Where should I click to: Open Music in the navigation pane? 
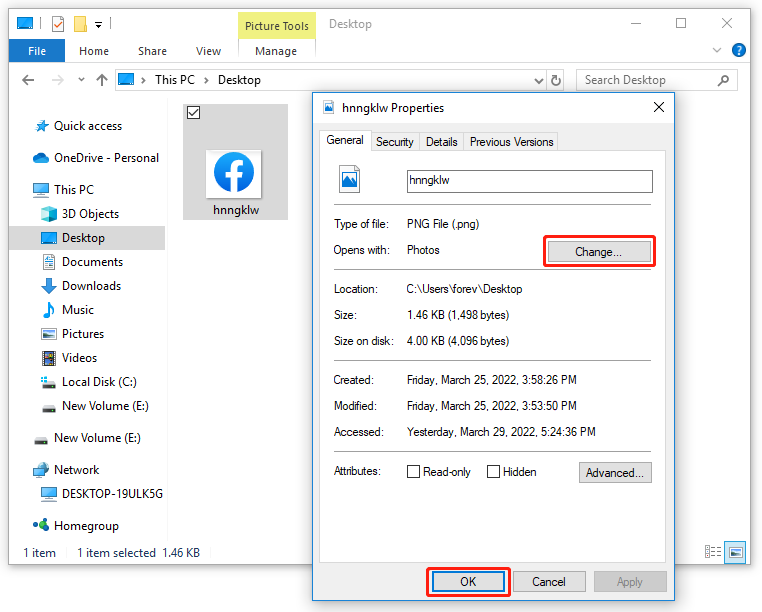77,310
